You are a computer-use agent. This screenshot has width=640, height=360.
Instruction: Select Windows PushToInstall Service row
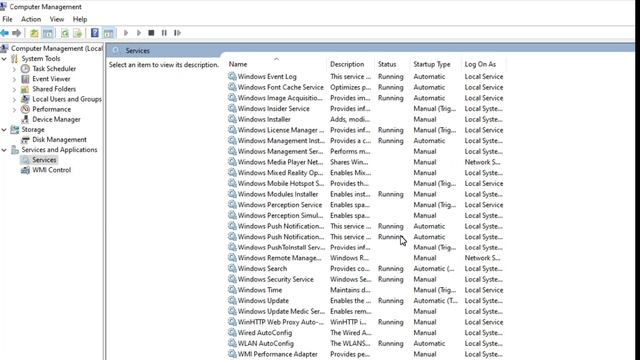[x=366, y=247]
